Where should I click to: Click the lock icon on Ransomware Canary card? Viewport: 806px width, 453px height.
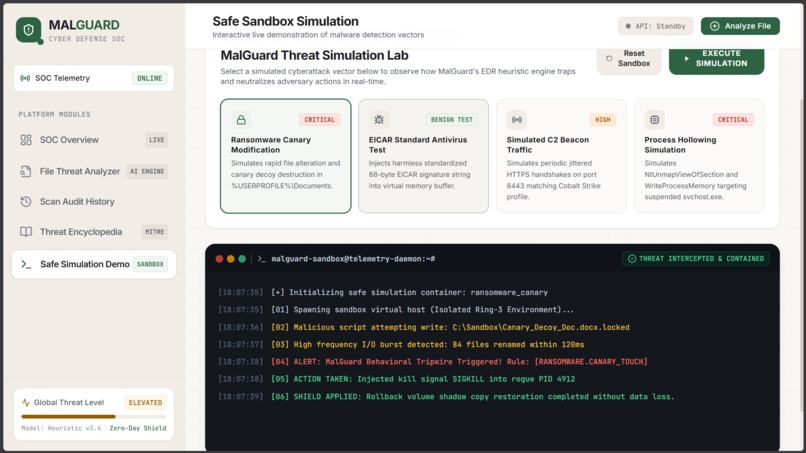(x=241, y=120)
